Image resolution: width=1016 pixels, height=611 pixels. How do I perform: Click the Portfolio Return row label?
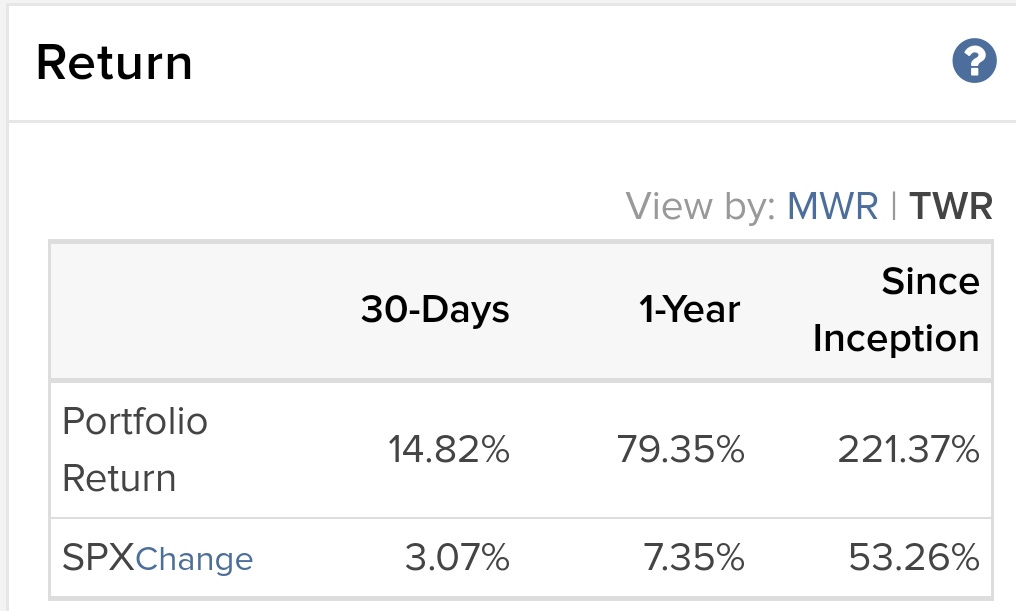pos(135,450)
